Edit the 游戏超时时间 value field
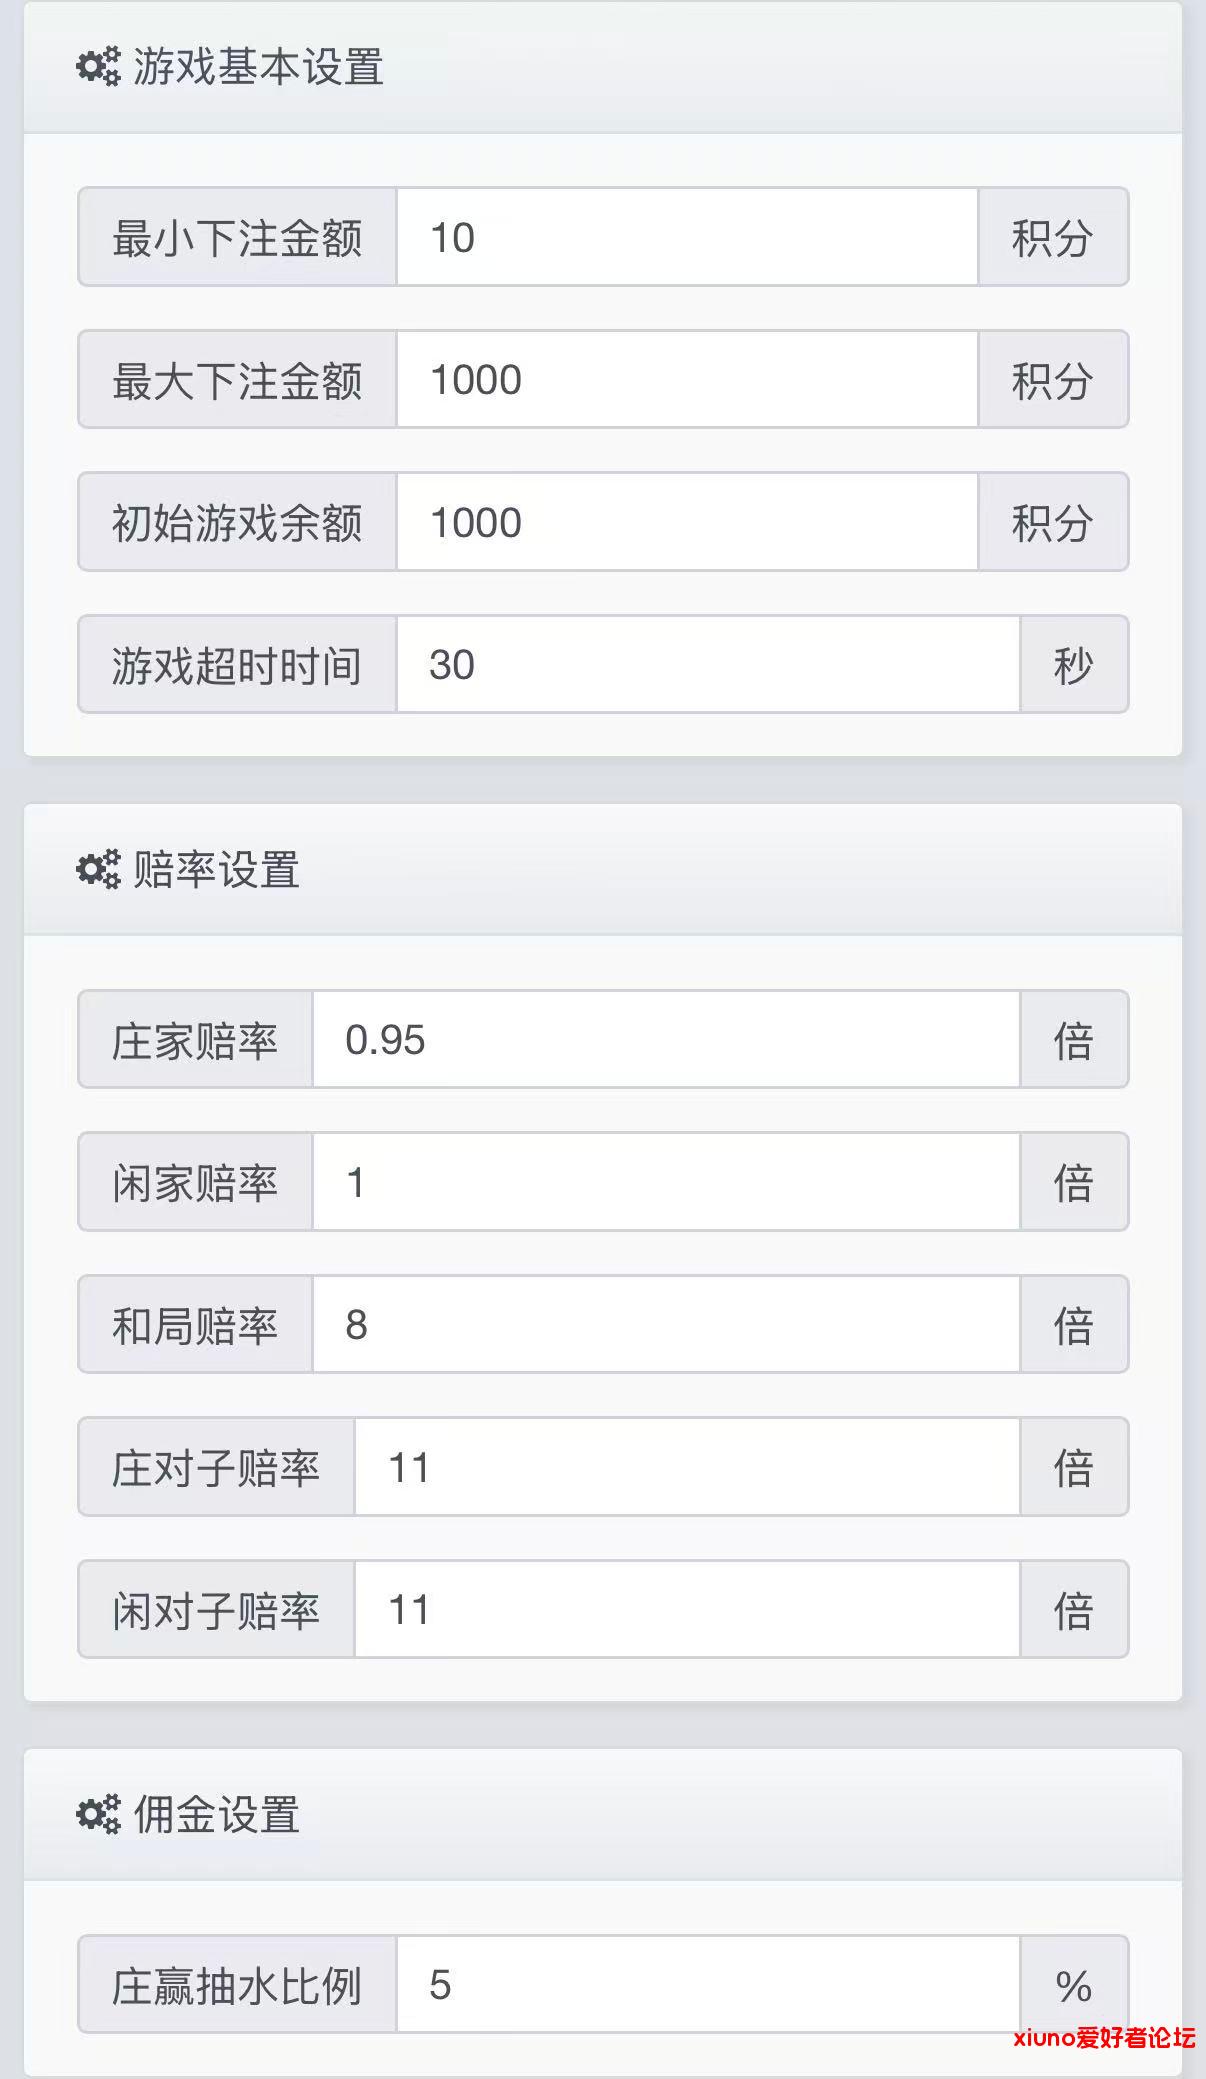 707,665
